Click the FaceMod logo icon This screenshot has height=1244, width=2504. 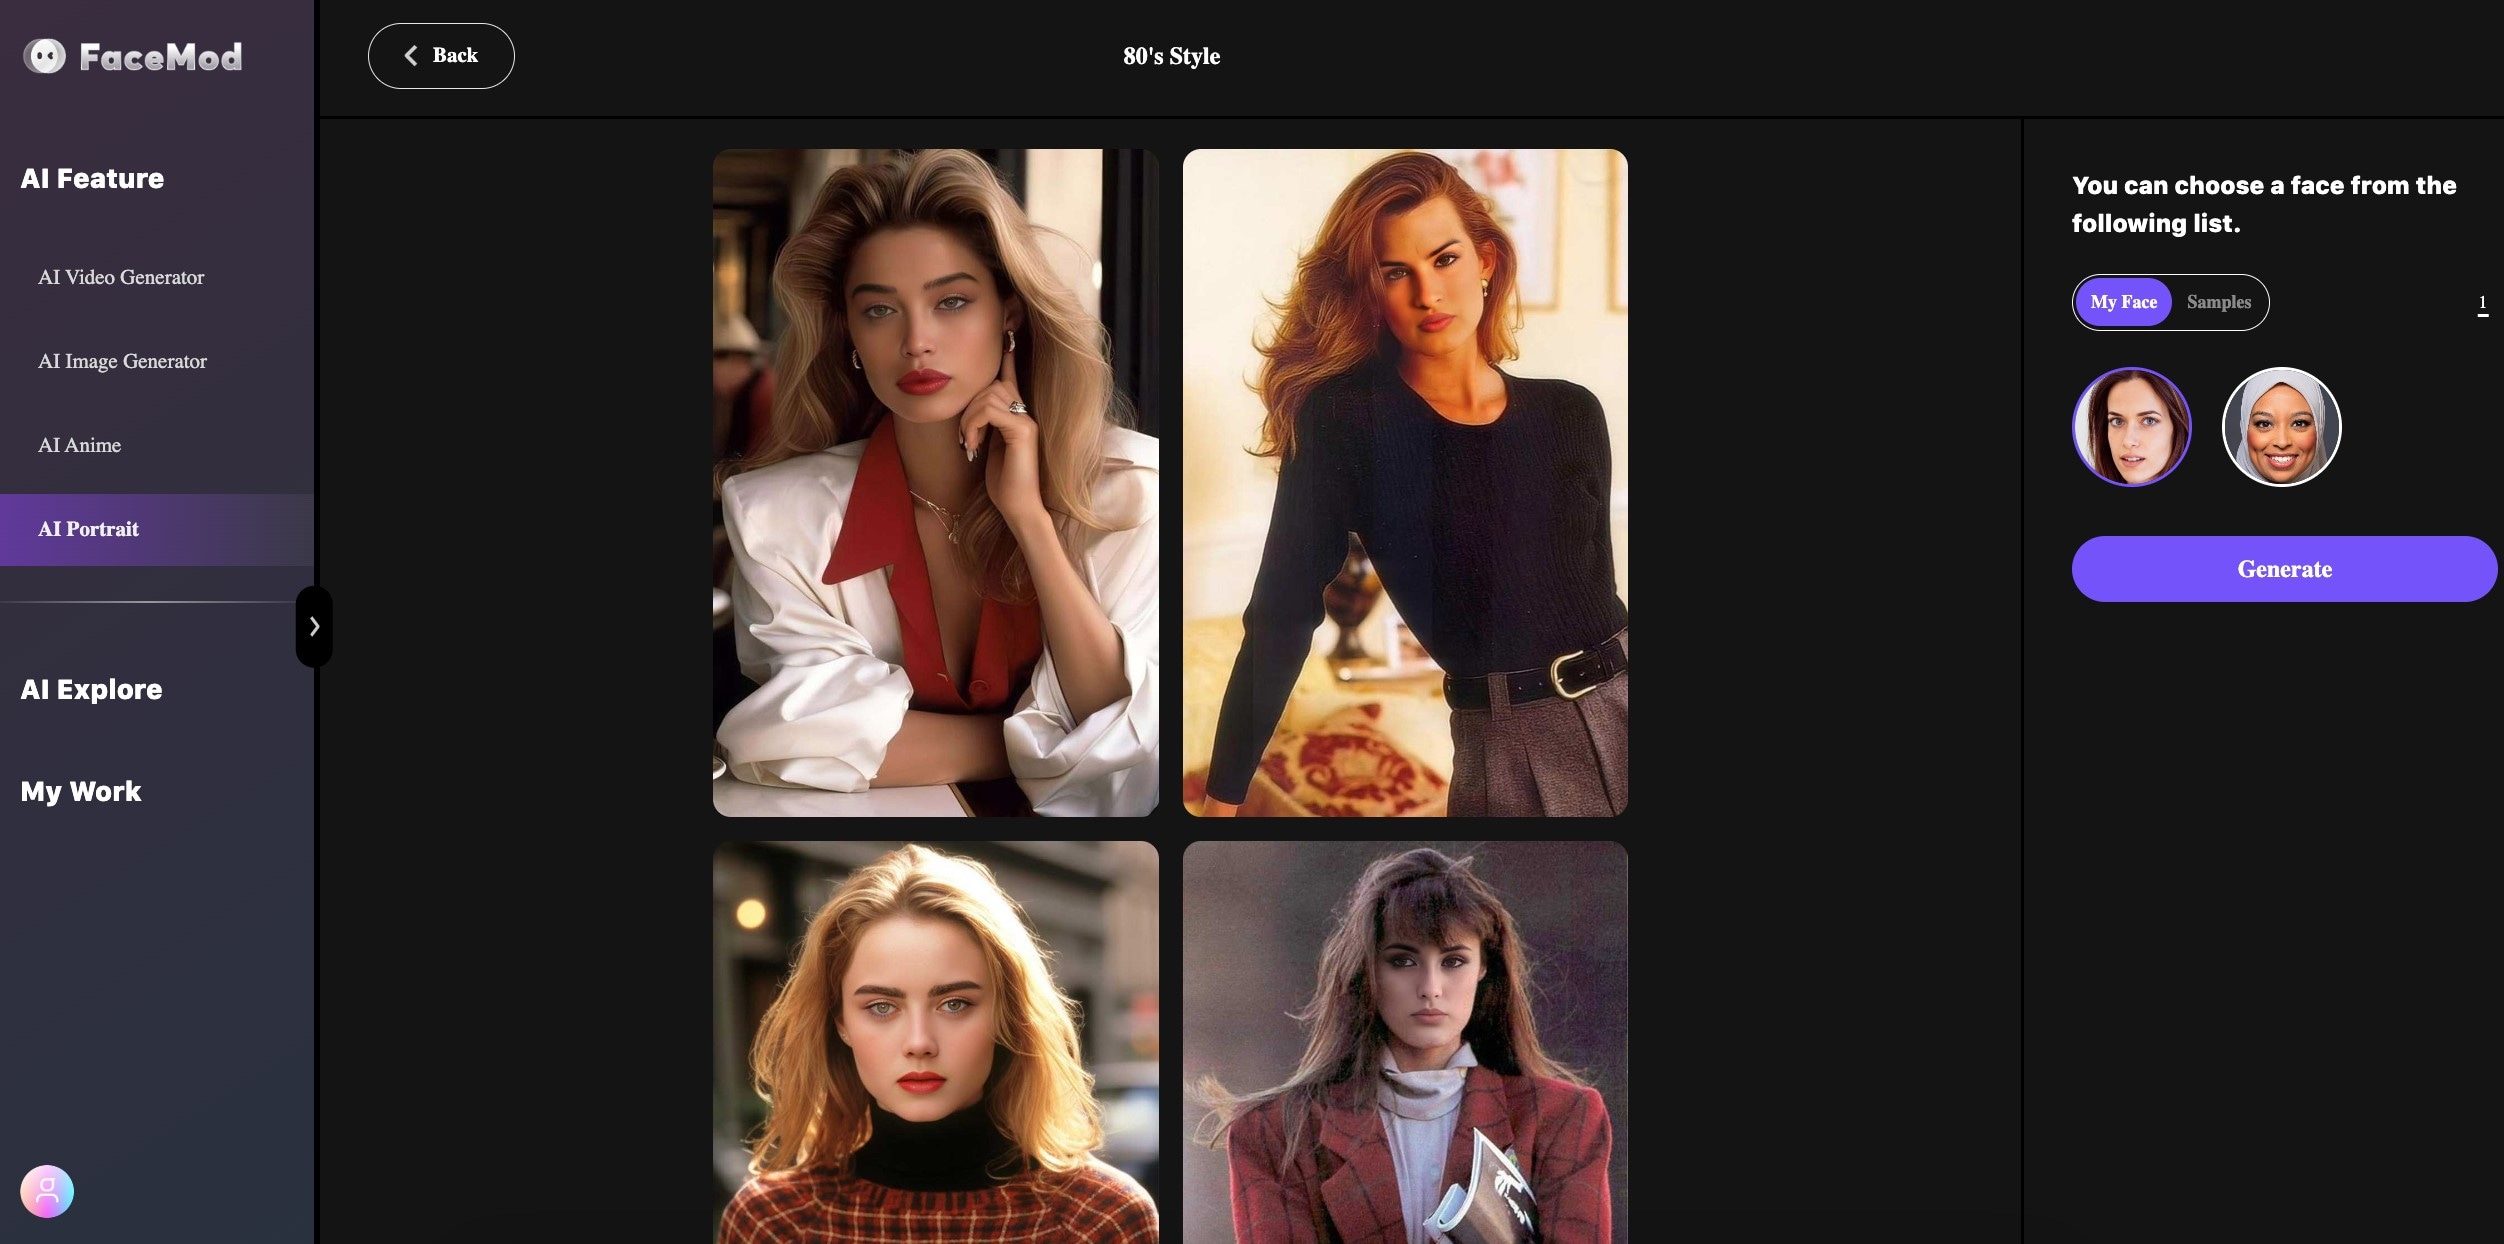[x=43, y=54]
